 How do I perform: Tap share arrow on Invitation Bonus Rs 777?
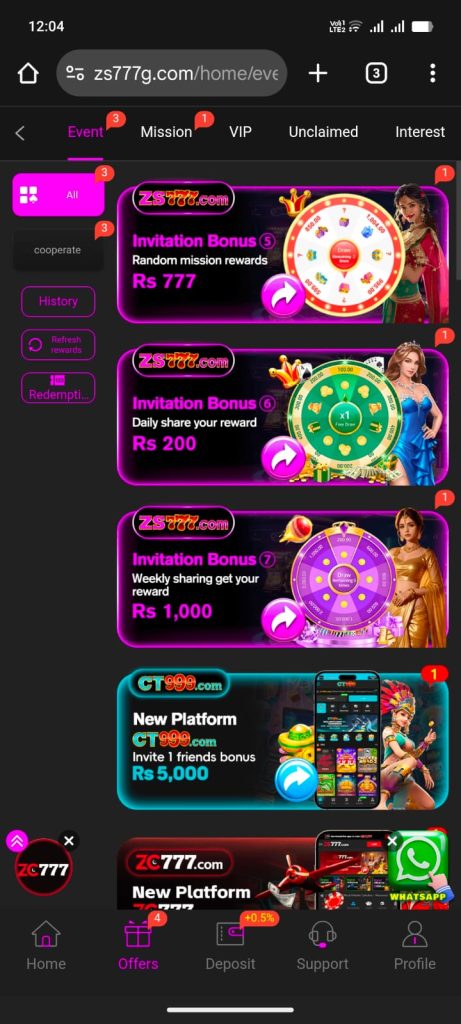click(283, 296)
